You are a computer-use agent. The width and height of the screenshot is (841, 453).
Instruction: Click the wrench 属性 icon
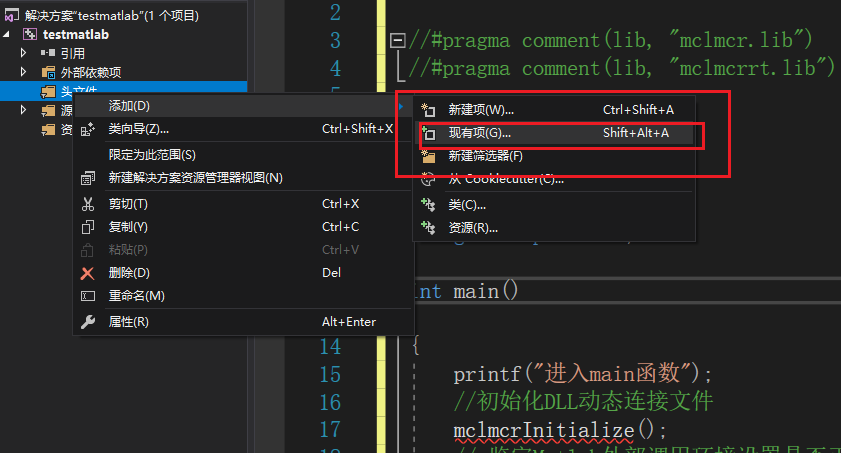click(87, 322)
